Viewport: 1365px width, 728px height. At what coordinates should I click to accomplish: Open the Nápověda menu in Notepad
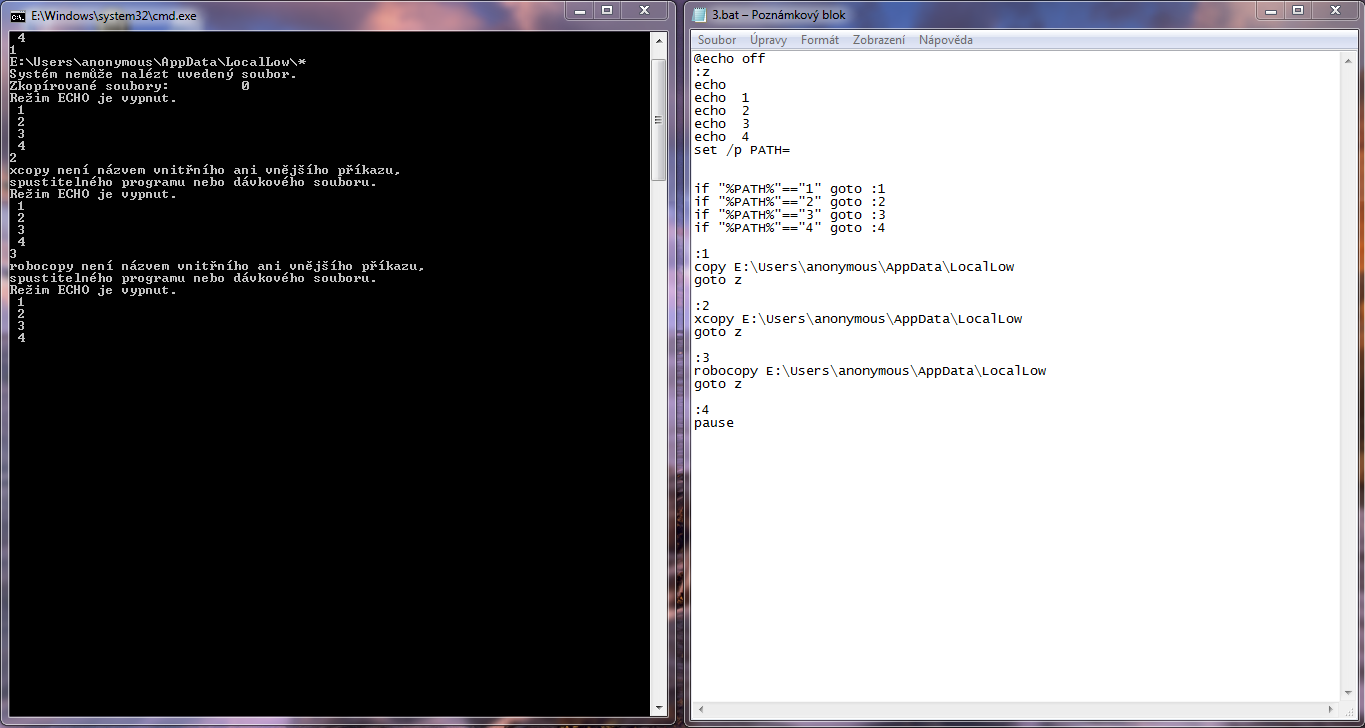click(x=946, y=40)
